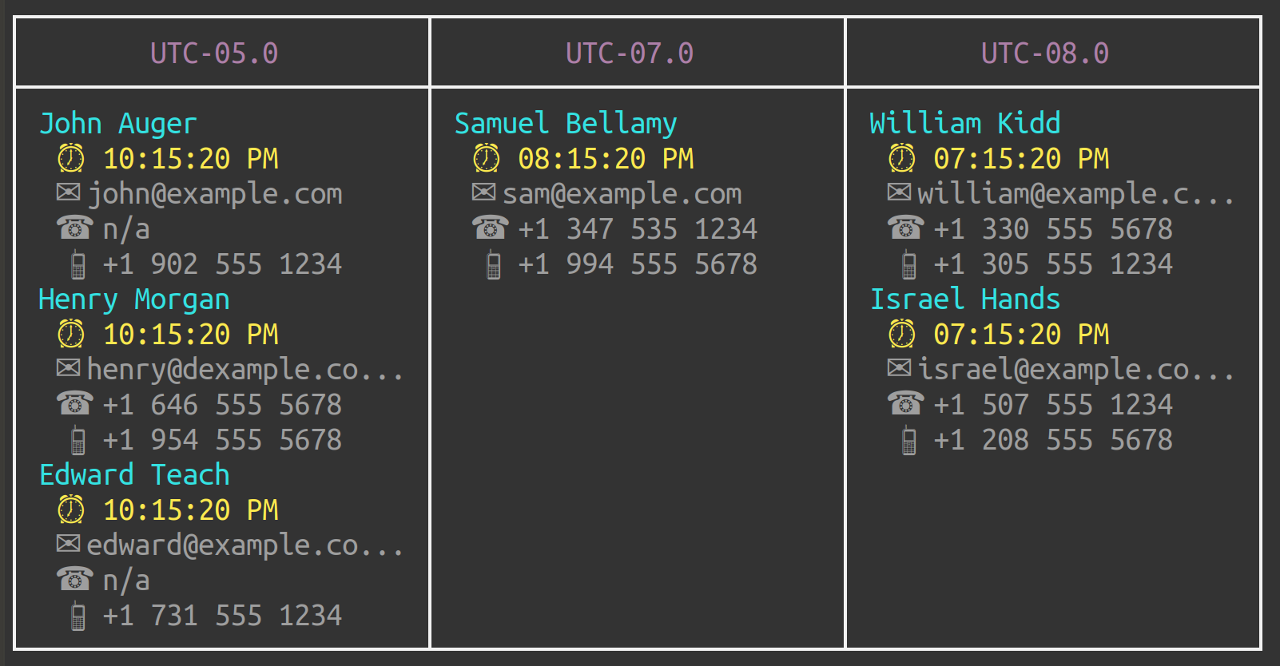
Task: Click the Henry Morgan contact name
Action: (134, 299)
